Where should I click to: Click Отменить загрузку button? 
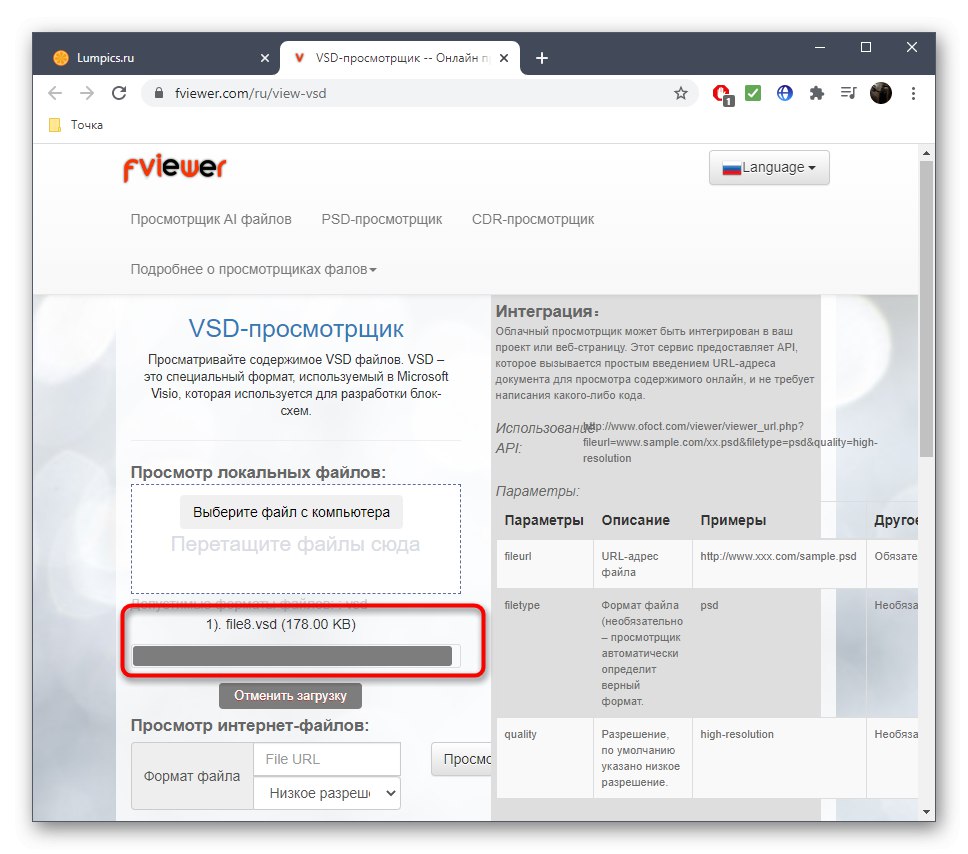(290, 695)
